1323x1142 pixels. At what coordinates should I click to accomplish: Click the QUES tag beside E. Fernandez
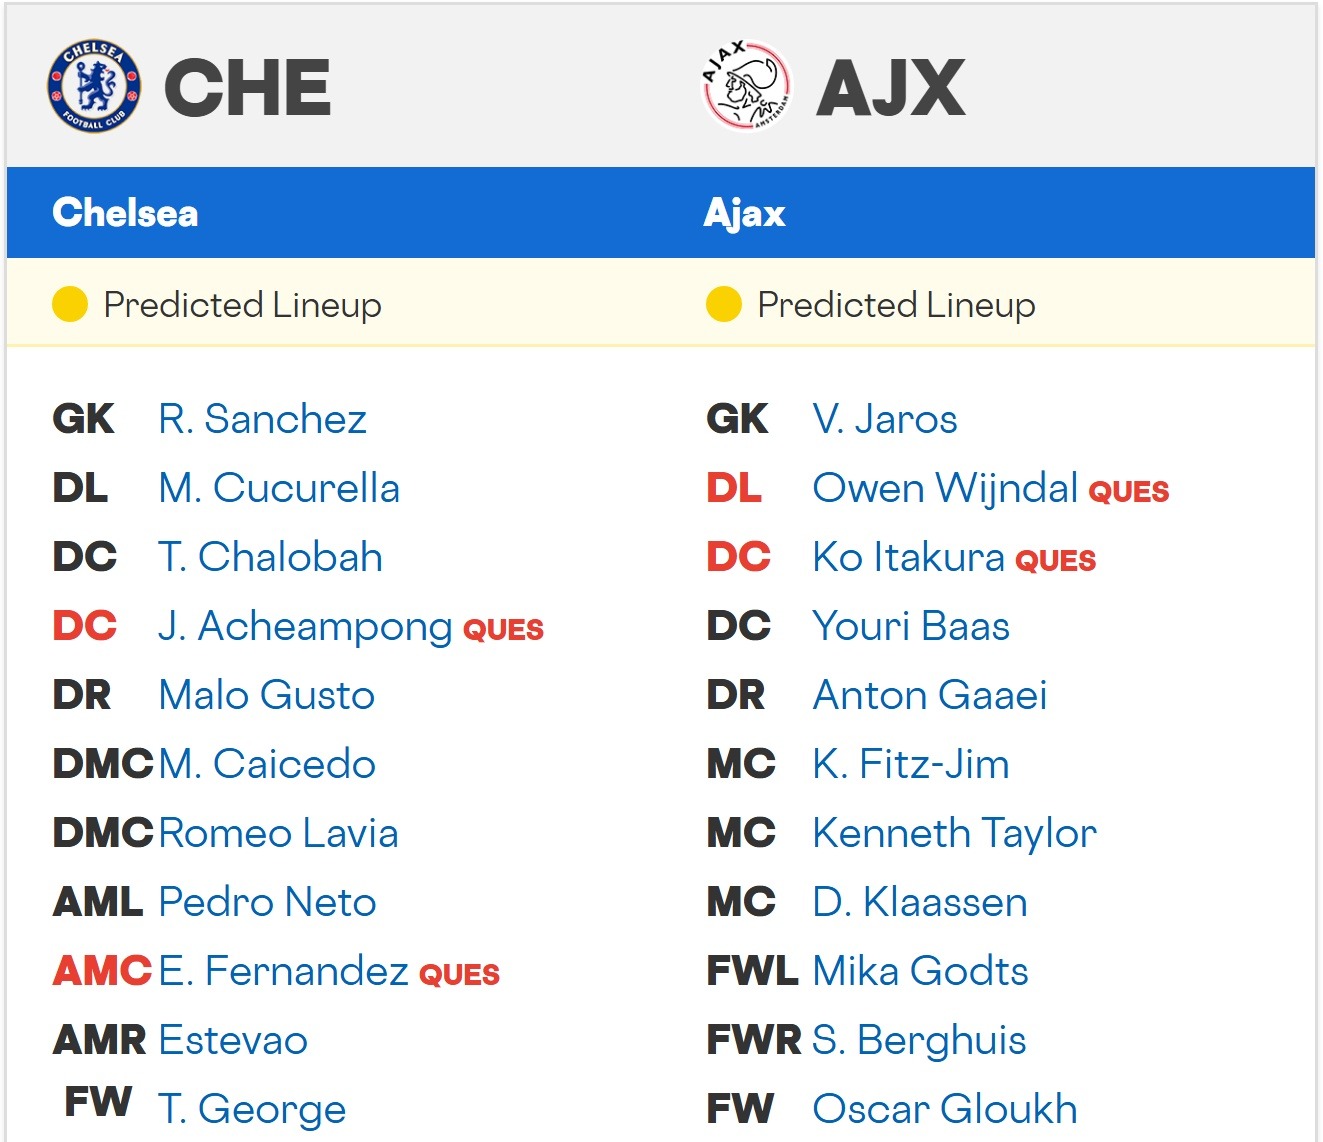(x=459, y=974)
